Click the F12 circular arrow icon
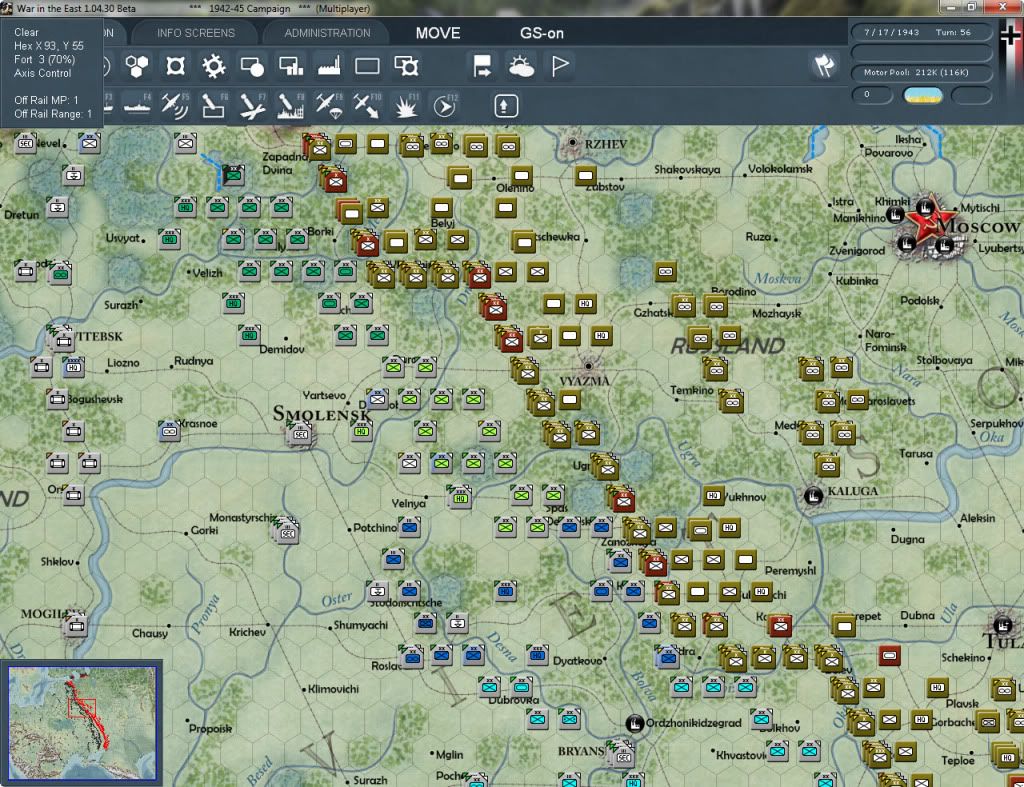Image resolution: width=1024 pixels, height=787 pixels. coord(445,106)
